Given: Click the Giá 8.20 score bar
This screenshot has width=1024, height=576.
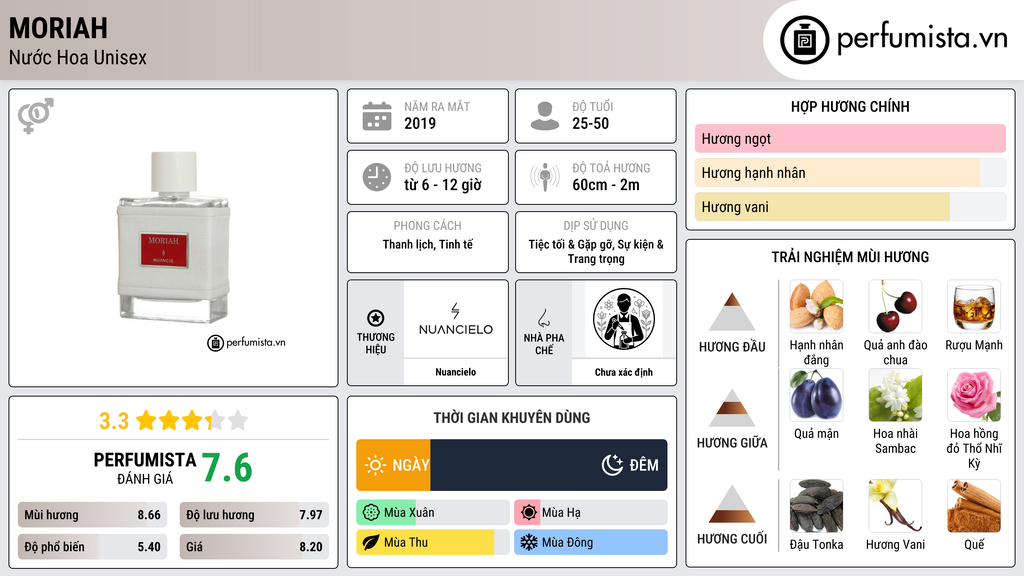Looking at the screenshot, I should click(x=254, y=547).
